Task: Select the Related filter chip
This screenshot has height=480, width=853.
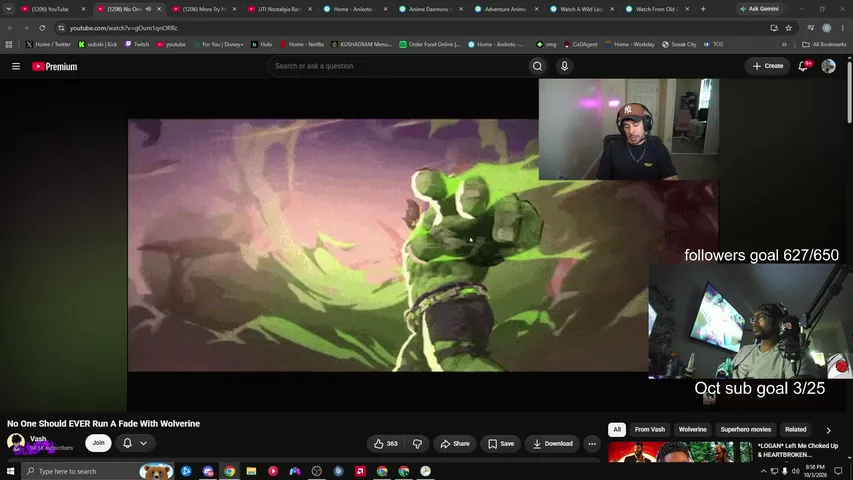Action: [x=795, y=429]
